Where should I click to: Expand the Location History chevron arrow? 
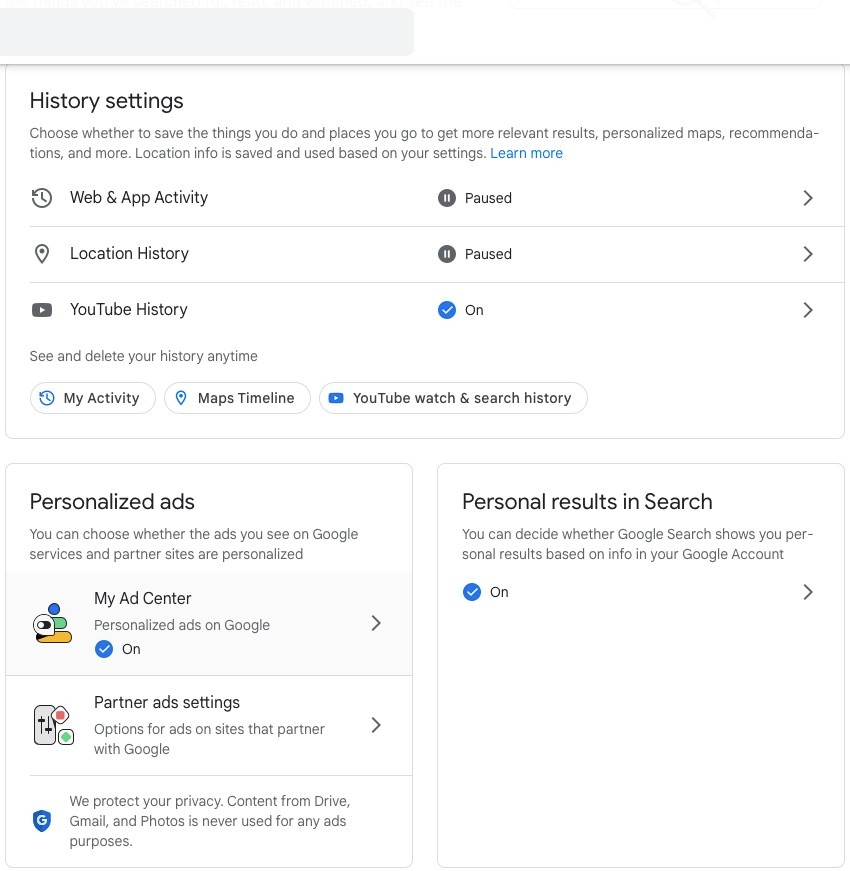808,254
